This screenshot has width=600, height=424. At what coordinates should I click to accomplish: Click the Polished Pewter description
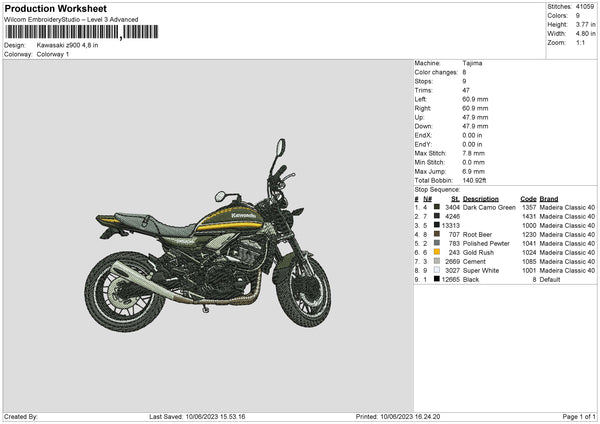pos(486,243)
